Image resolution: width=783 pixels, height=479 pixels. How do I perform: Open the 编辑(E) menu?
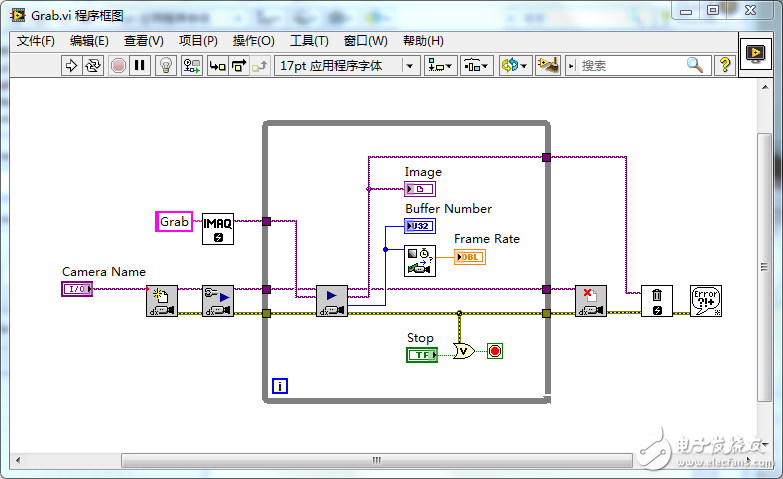click(x=89, y=41)
